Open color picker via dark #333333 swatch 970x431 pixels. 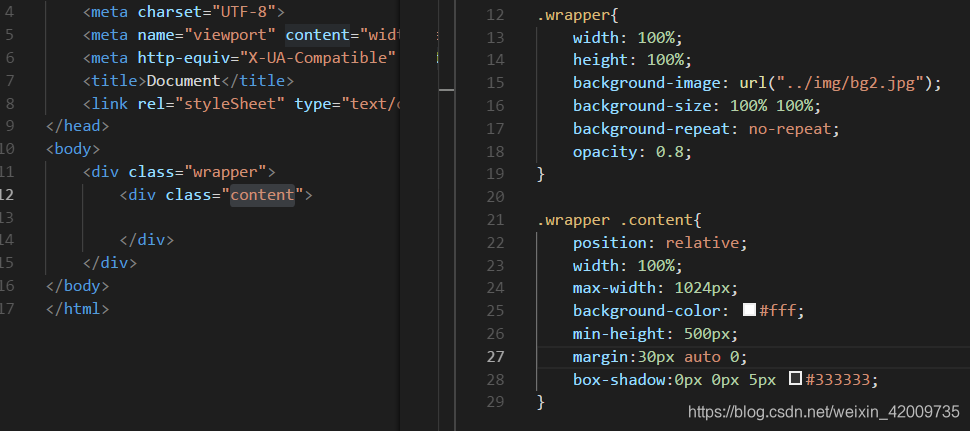point(796,378)
